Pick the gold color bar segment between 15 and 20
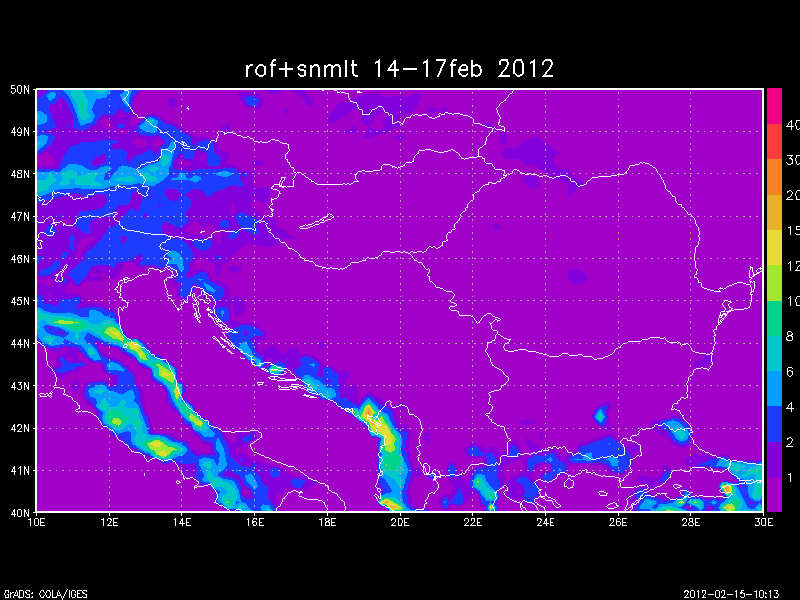Screen dimensions: 800x600 tap(774, 212)
